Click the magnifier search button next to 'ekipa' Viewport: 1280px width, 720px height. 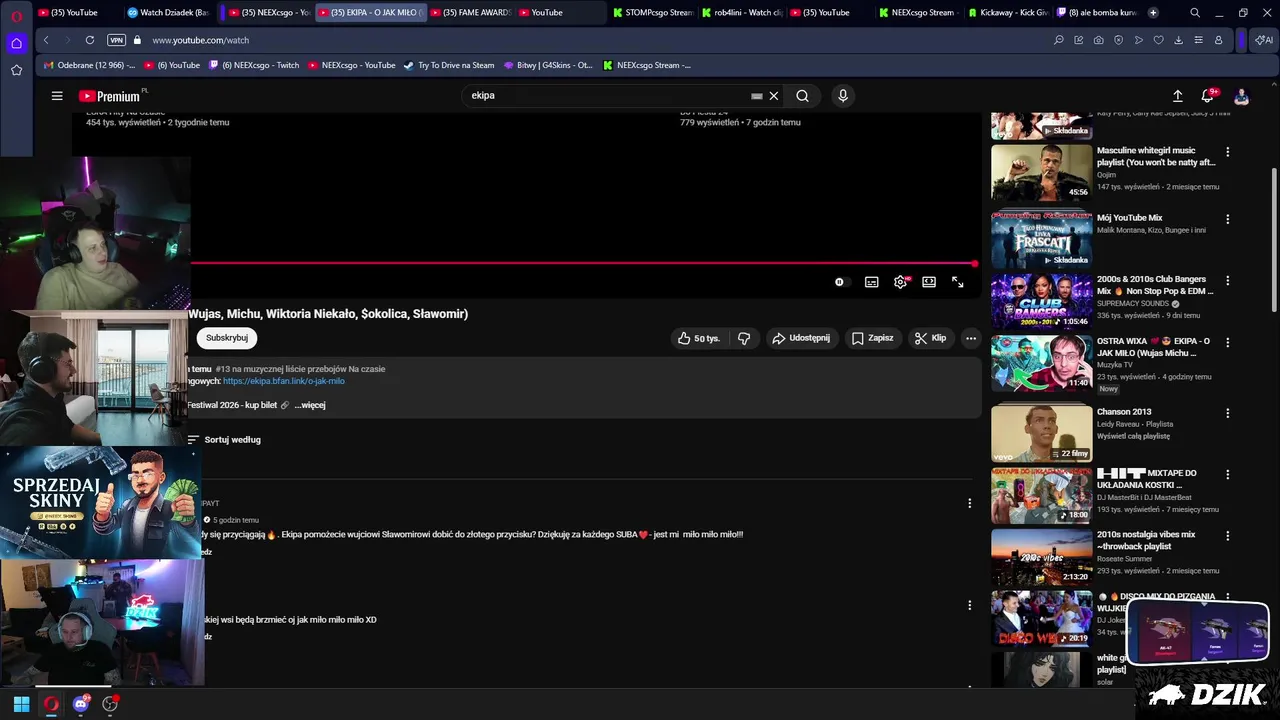[802, 96]
